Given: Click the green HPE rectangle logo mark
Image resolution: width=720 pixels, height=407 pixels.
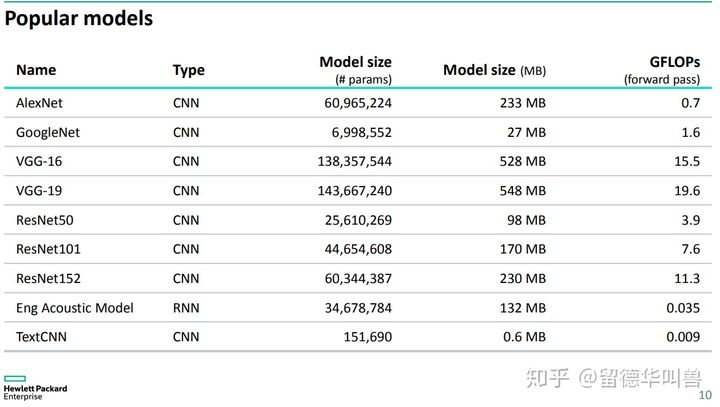Looking at the screenshot, I should click(15, 379).
